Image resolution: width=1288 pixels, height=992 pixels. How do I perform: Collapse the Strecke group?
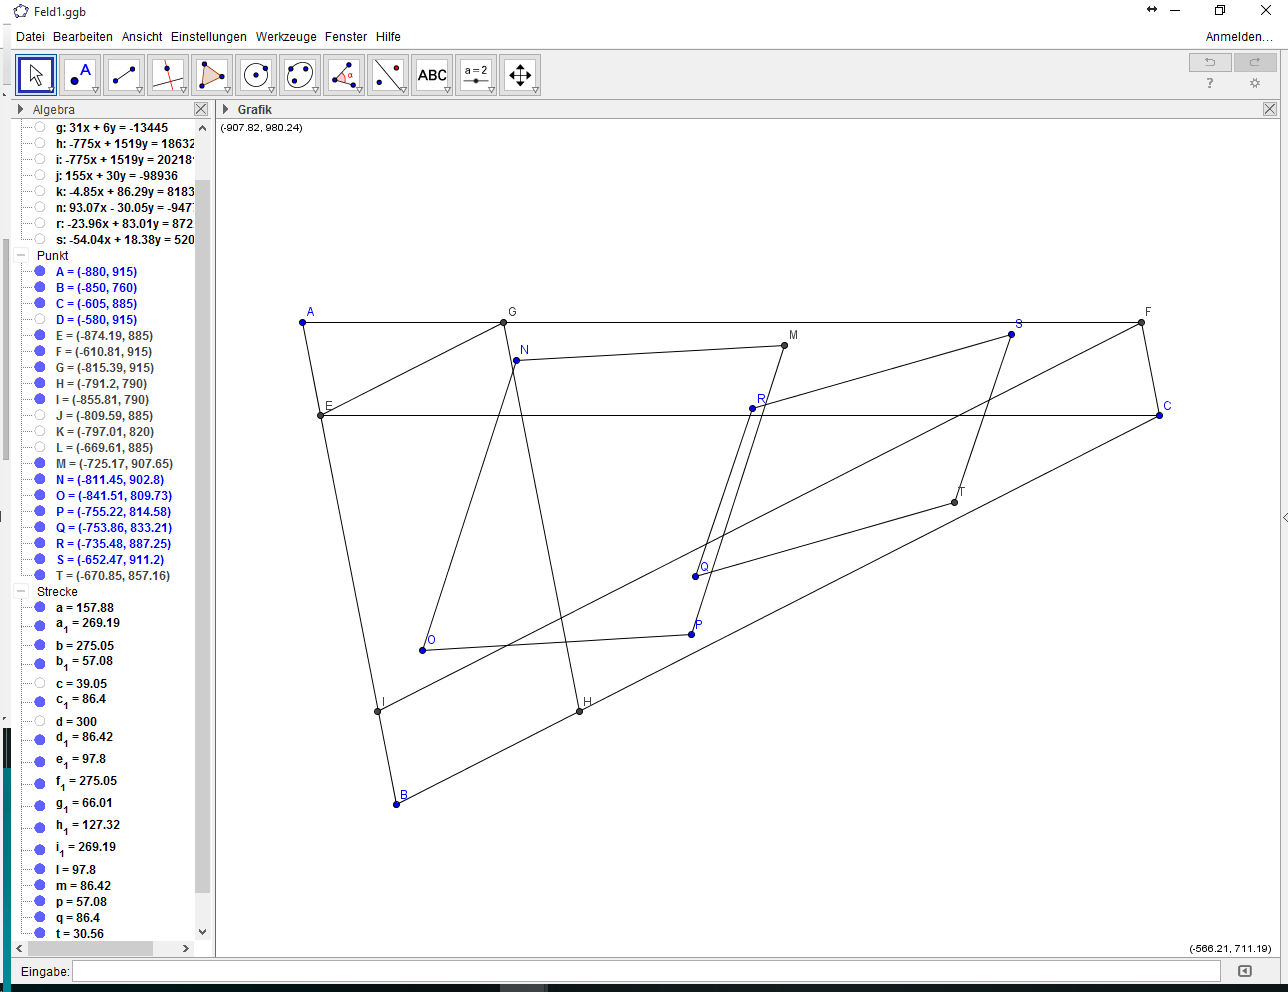pos(21,592)
